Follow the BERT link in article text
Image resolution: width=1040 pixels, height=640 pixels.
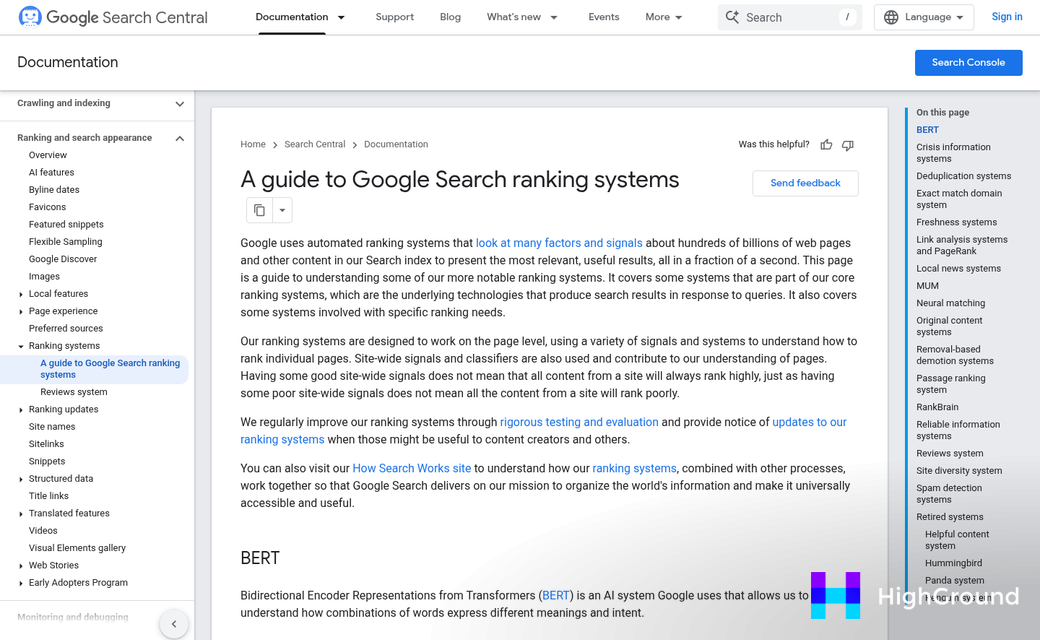click(556, 594)
